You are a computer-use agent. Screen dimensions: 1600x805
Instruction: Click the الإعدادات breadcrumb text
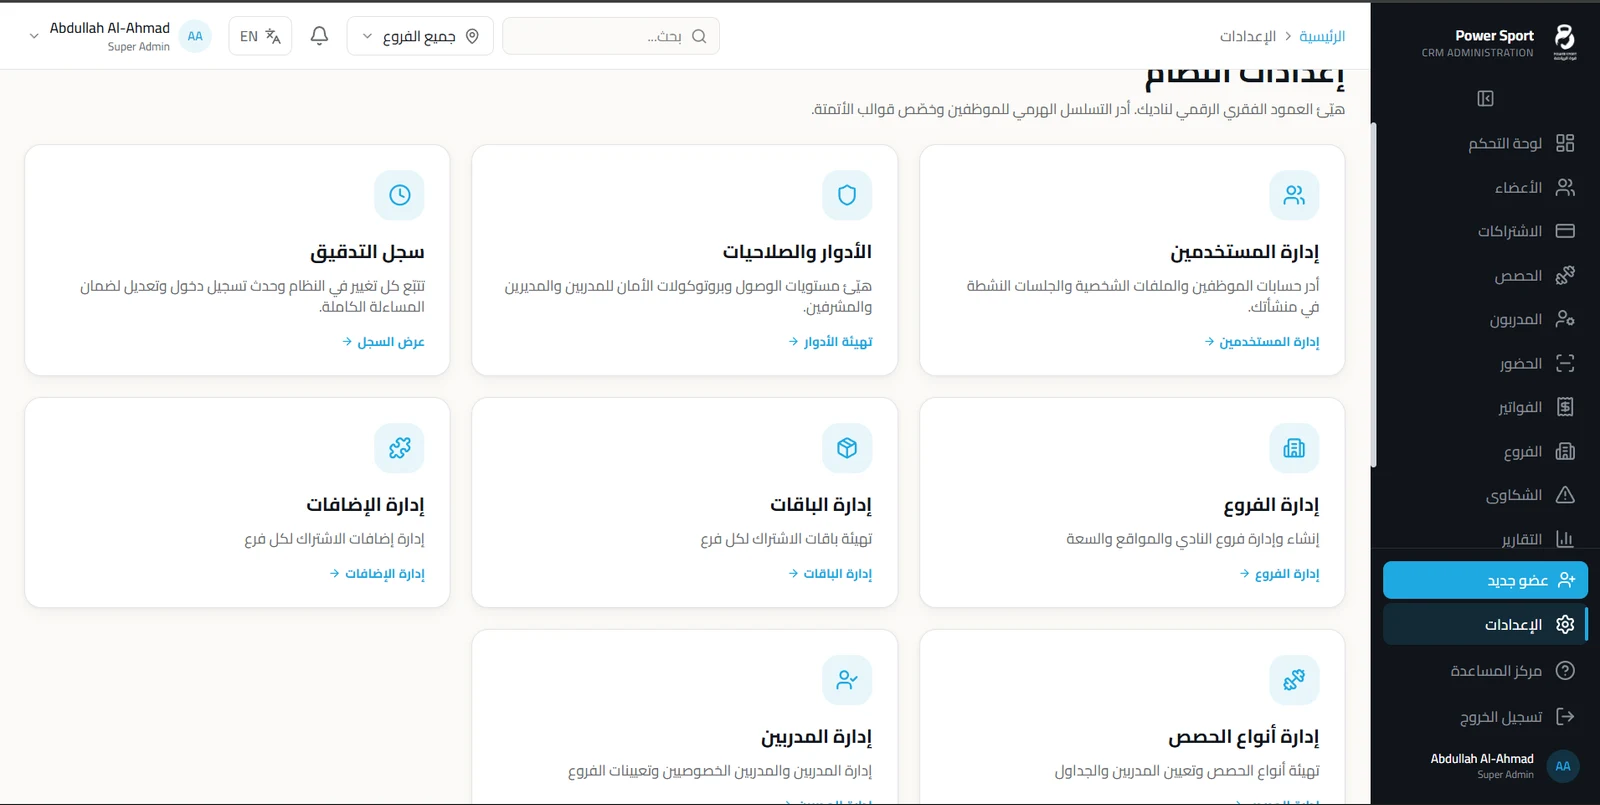tap(1247, 36)
